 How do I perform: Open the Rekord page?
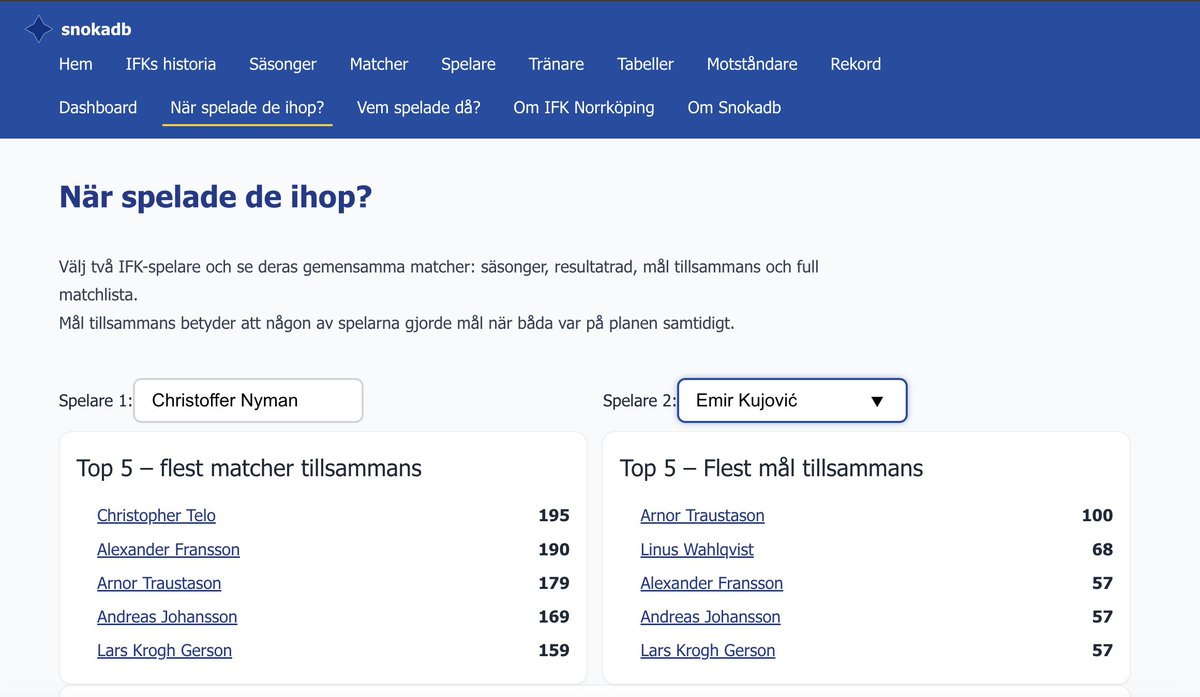856,64
